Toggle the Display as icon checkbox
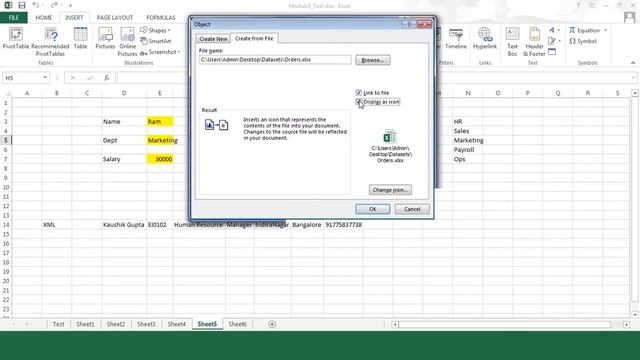Screen dimensions: 640x360 358,102
